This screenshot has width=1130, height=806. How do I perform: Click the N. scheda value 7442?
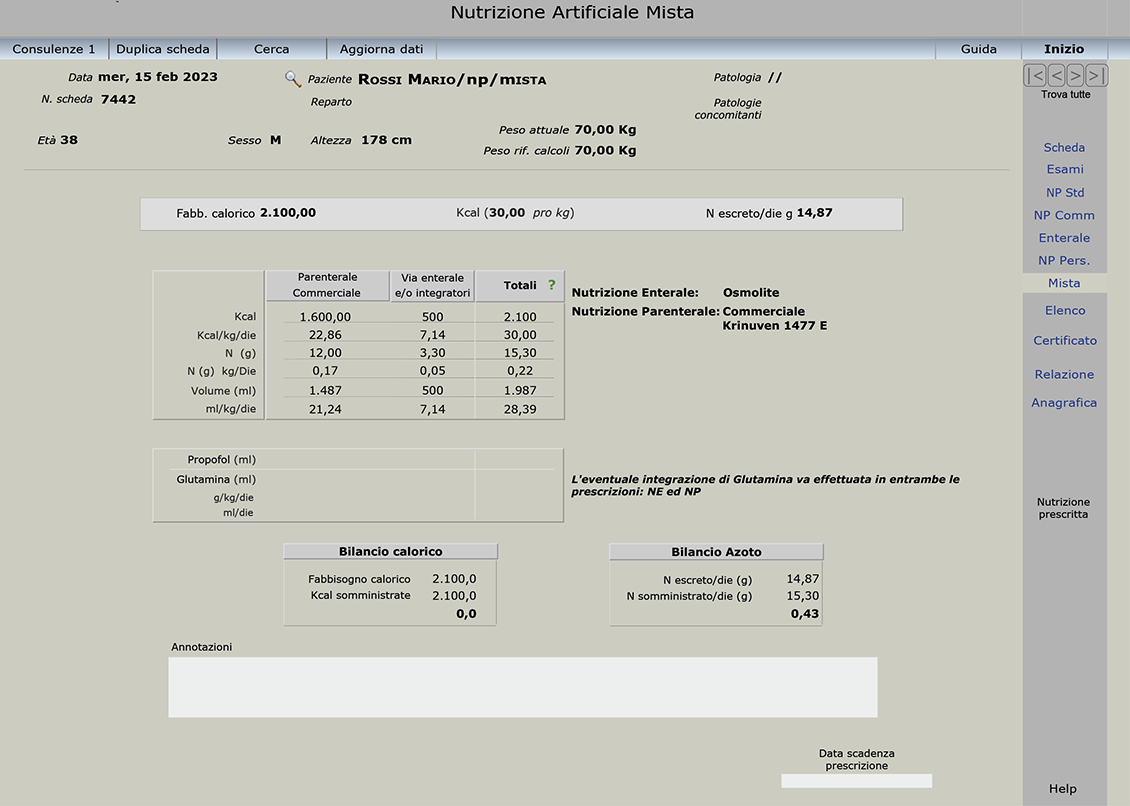click(x=118, y=99)
